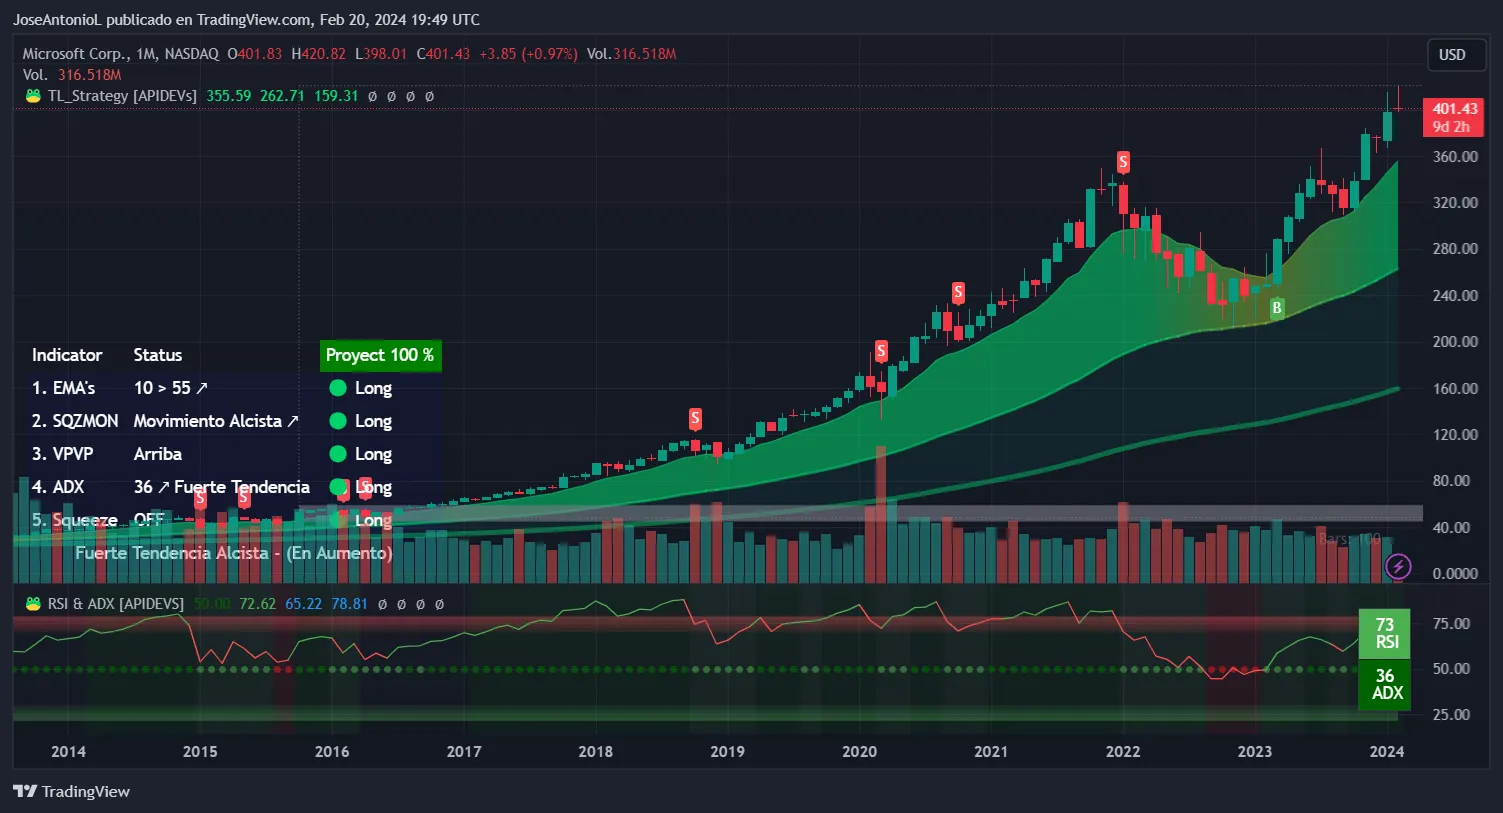1503x813 pixels.
Task: Select the sell marker S in late 2020
Action: click(x=958, y=293)
